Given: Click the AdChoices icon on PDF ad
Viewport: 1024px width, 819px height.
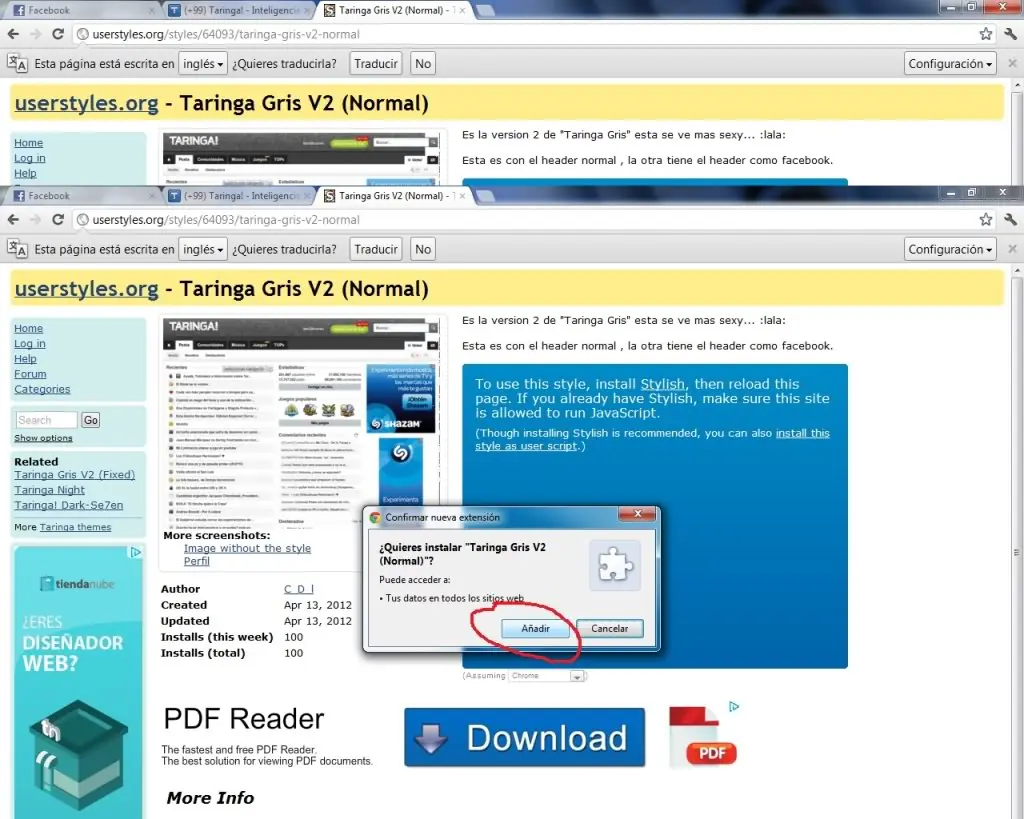Looking at the screenshot, I should [x=733, y=706].
